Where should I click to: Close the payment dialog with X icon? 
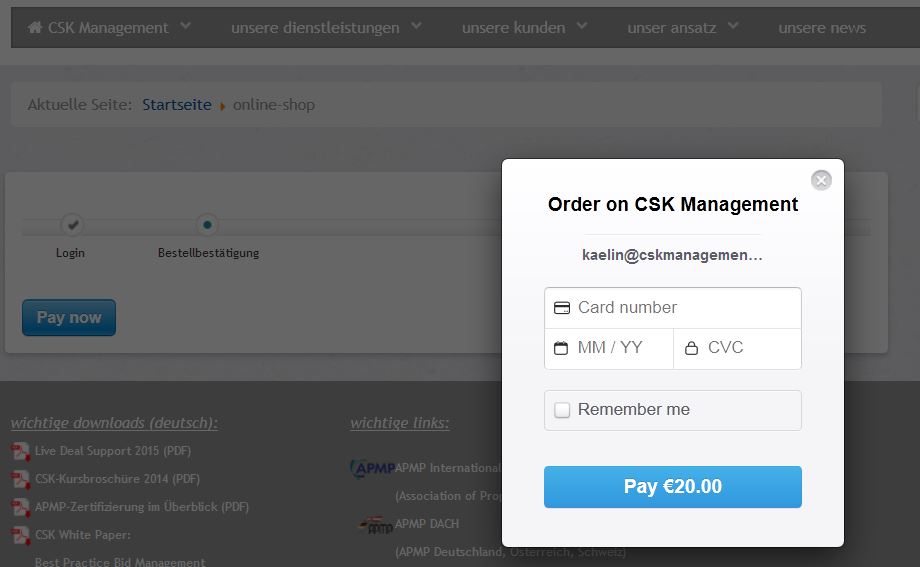[x=821, y=180]
